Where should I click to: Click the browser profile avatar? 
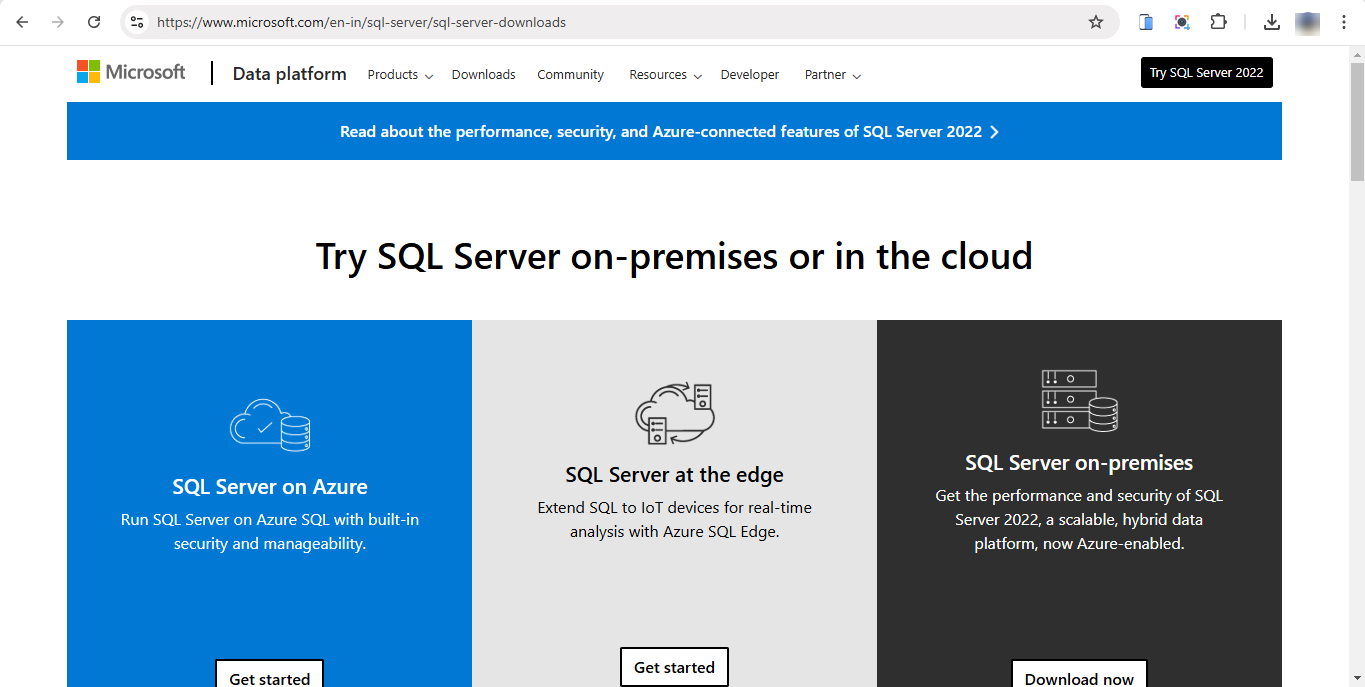click(x=1308, y=22)
